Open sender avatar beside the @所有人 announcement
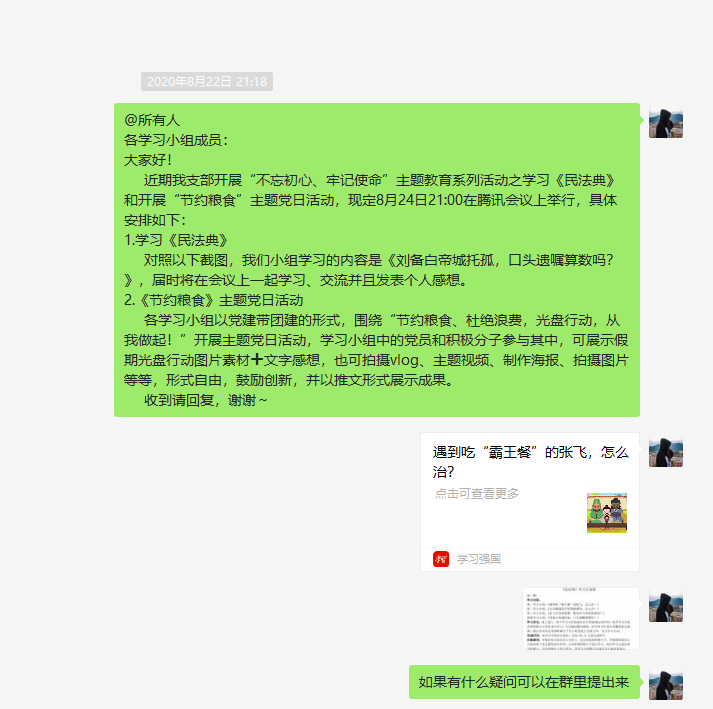713x709 pixels. pyautogui.click(x=666, y=121)
